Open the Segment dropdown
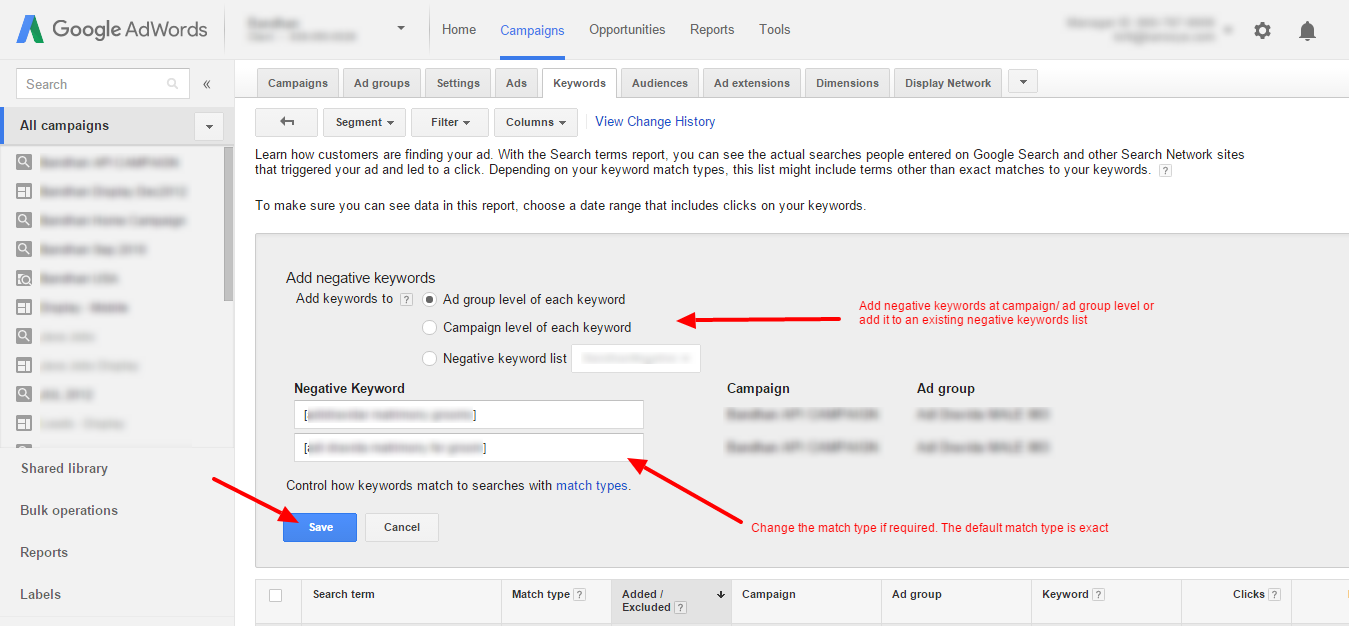This screenshot has height=626, width=1349. click(x=364, y=122)
